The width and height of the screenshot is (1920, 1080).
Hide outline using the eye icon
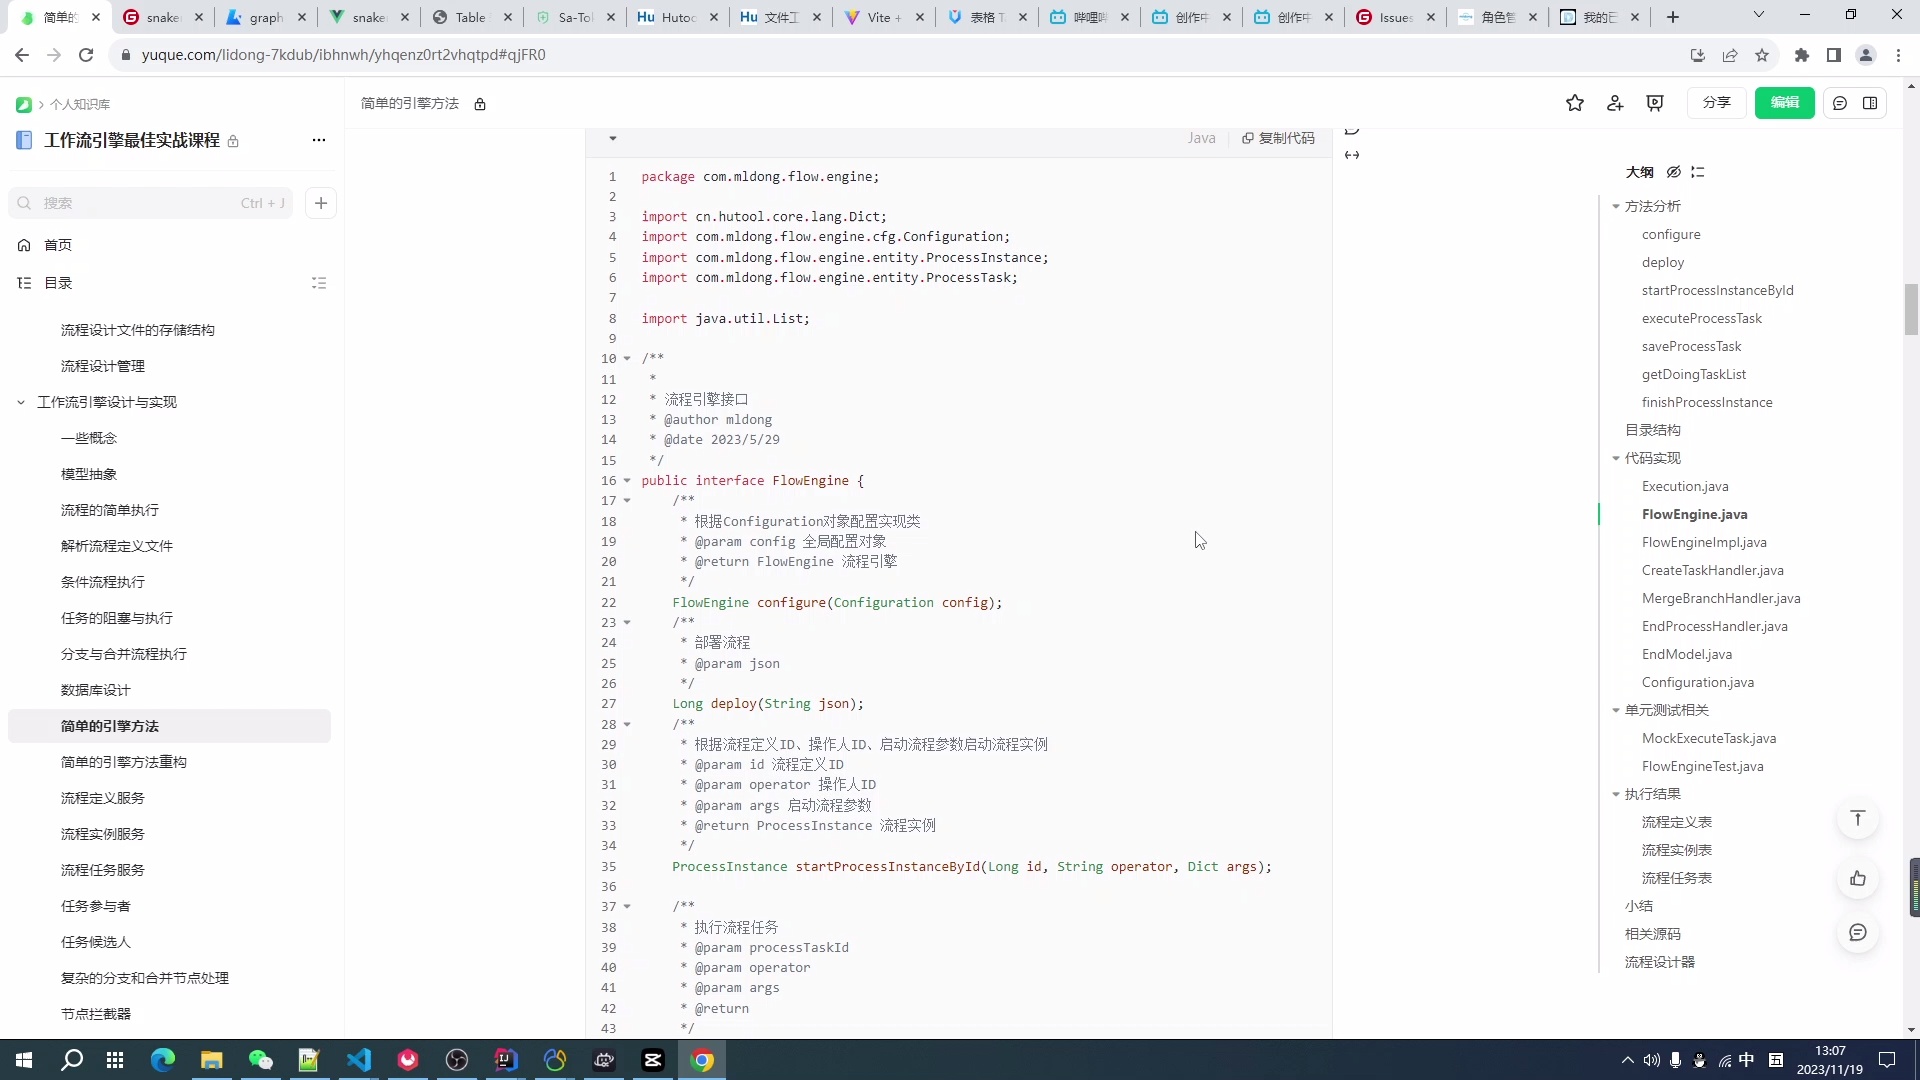1673,172
